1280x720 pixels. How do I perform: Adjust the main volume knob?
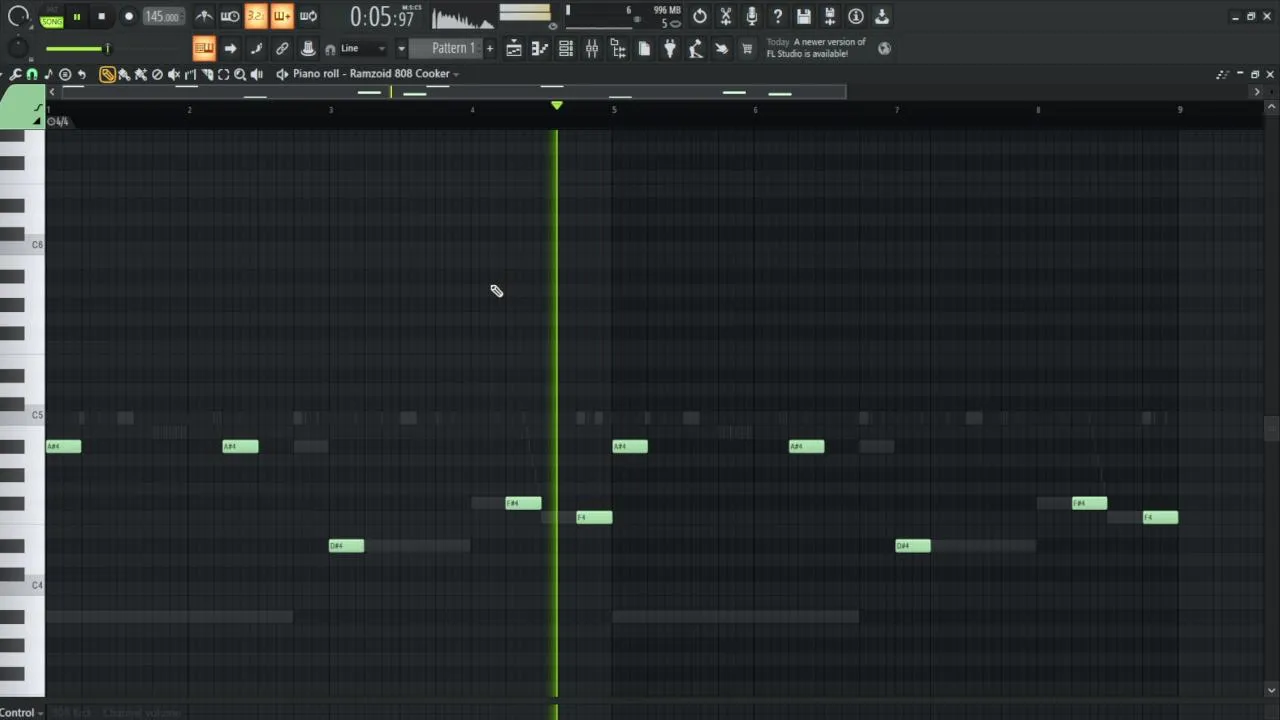18,16
